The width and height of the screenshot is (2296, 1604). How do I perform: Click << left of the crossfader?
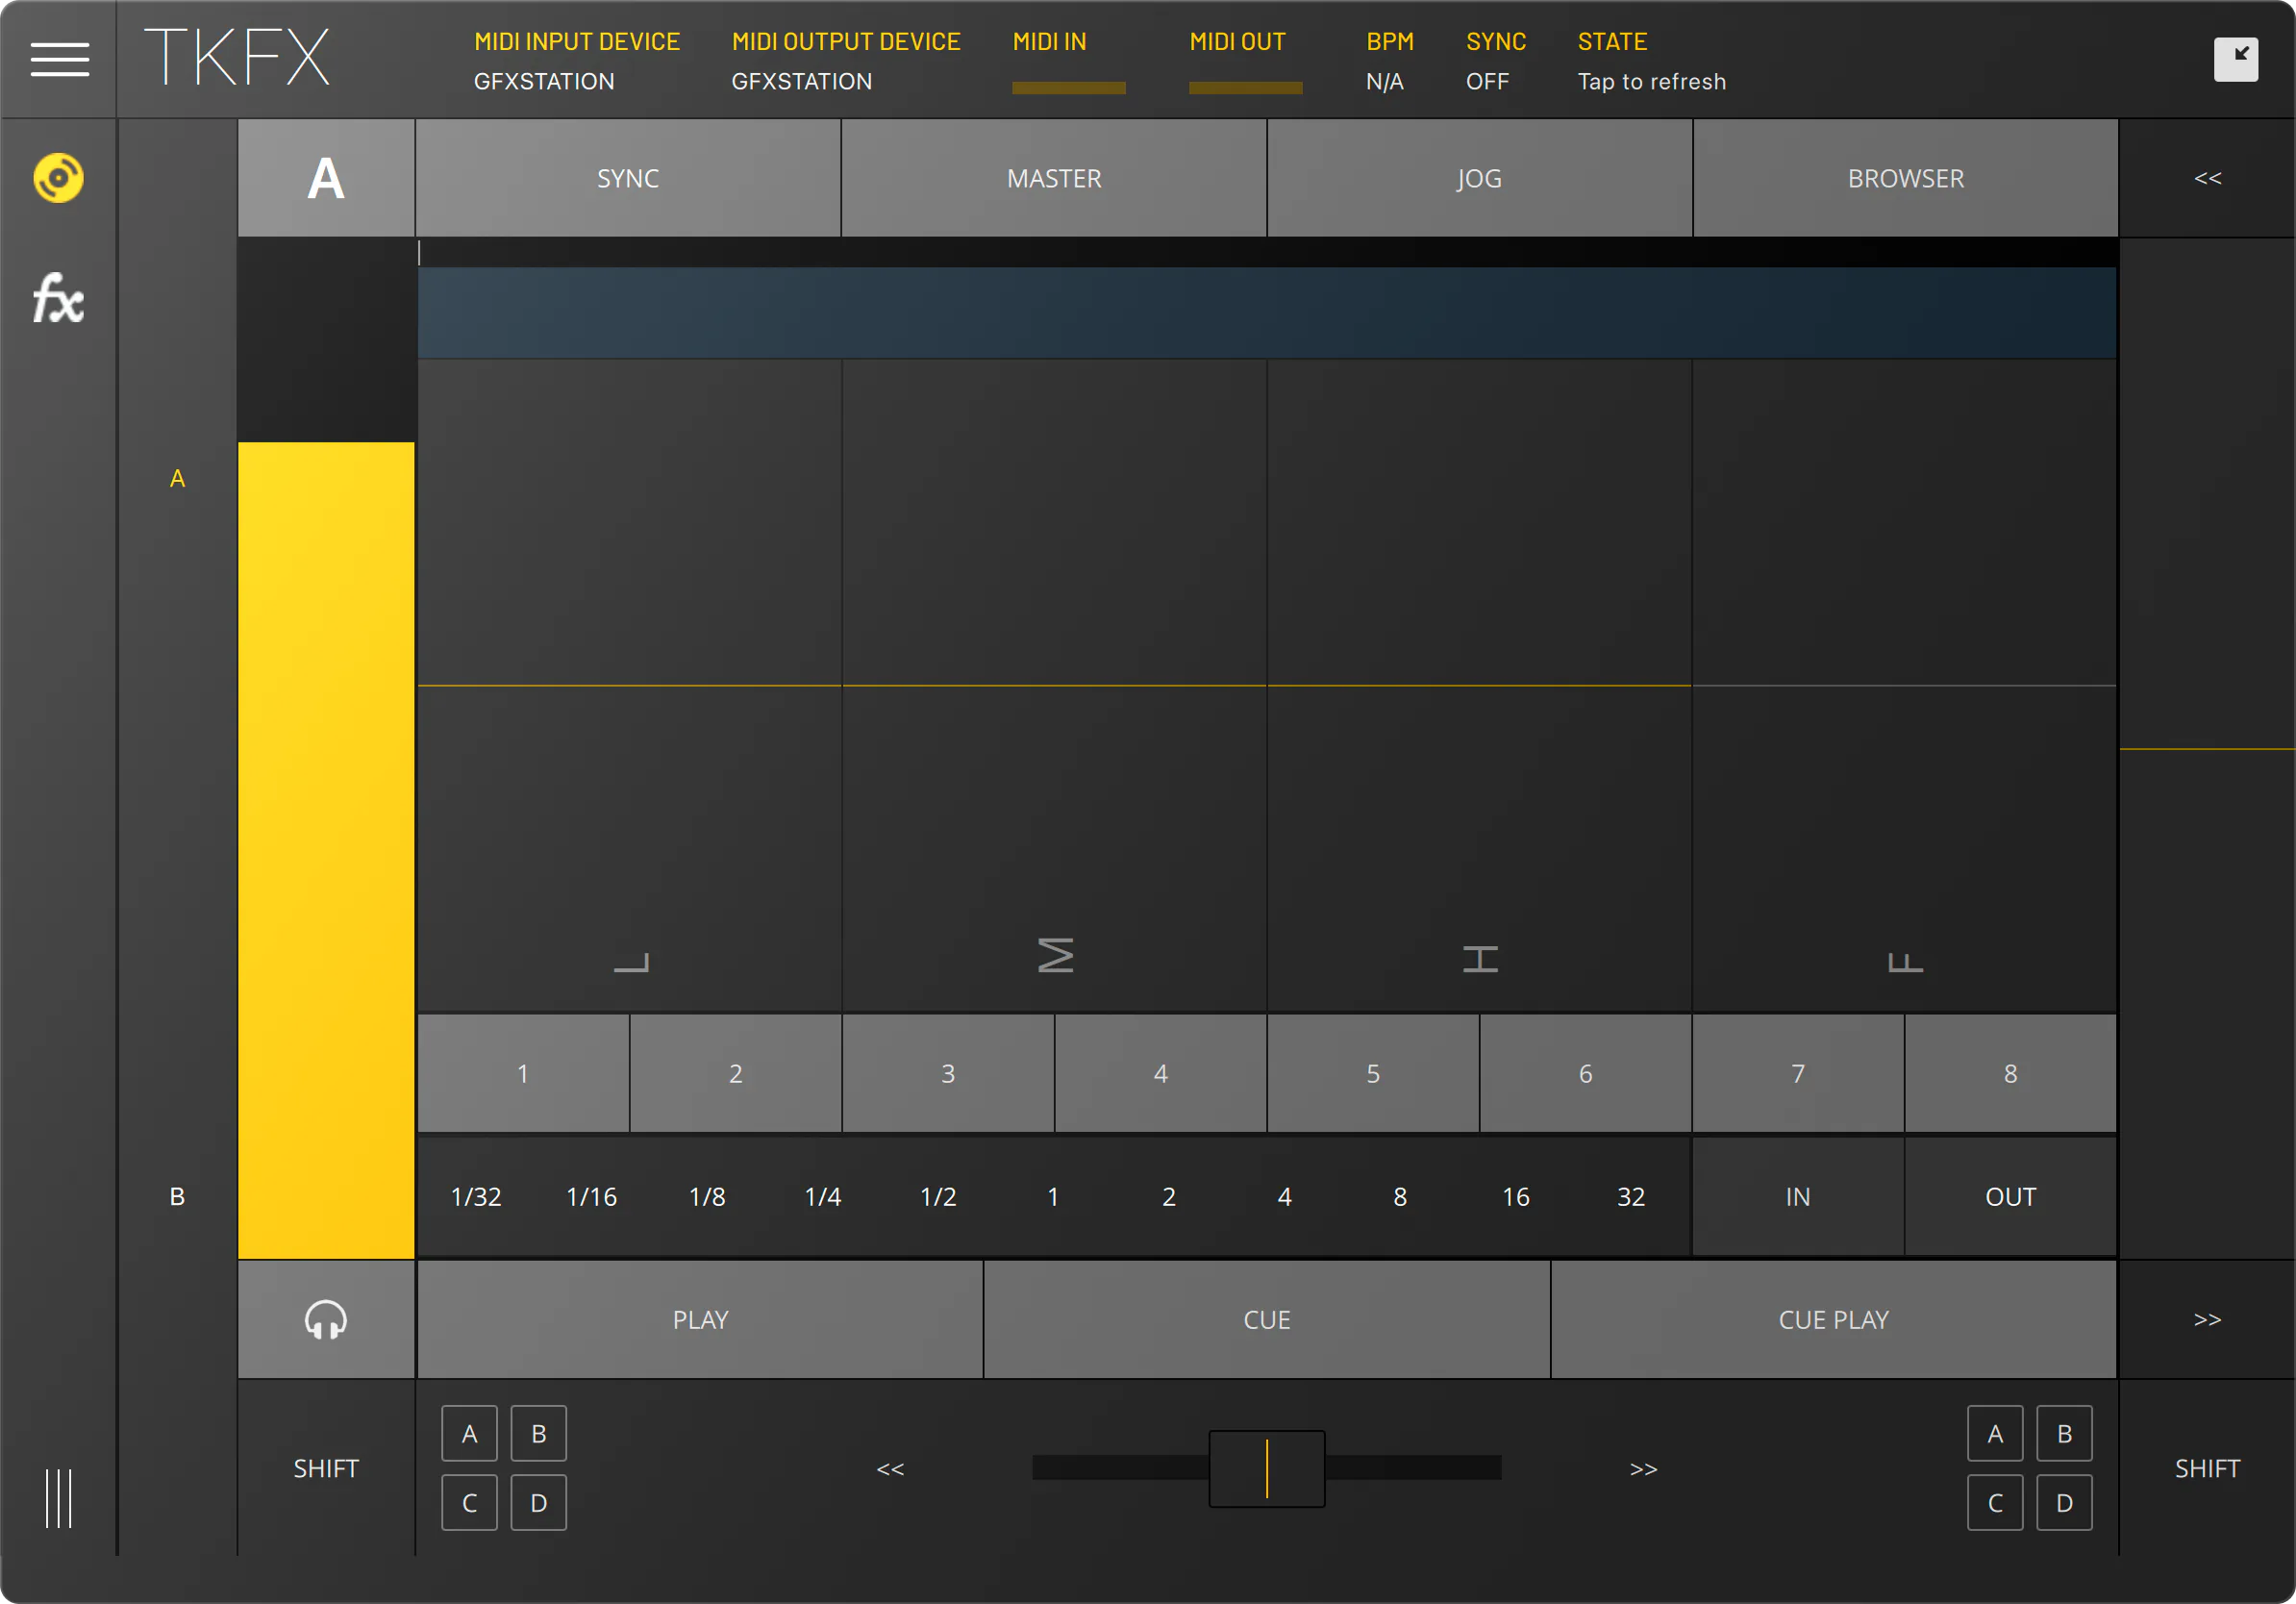[890, 1468]
